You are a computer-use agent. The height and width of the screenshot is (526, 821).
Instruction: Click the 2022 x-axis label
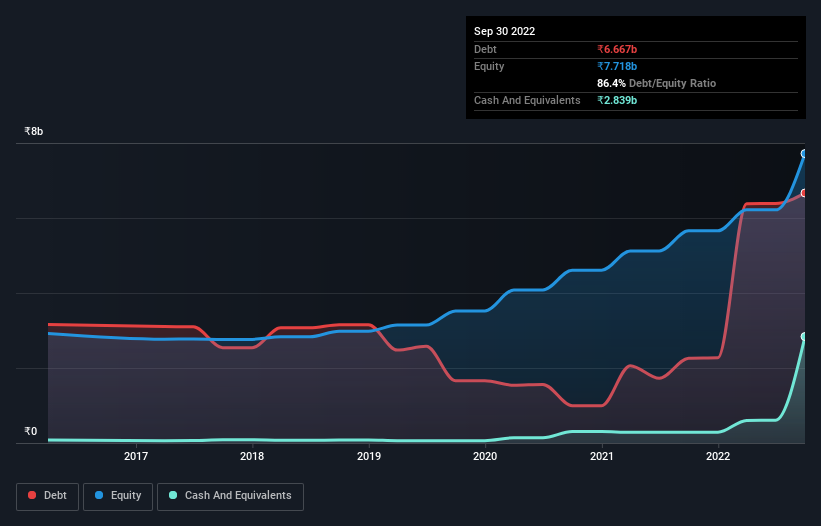[x=718, y=456]
